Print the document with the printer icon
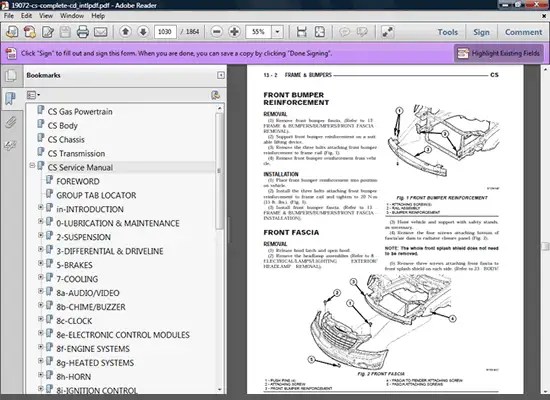Image resolution: width=550 pixels, height=400 pixels. click(x=83, y=32)
